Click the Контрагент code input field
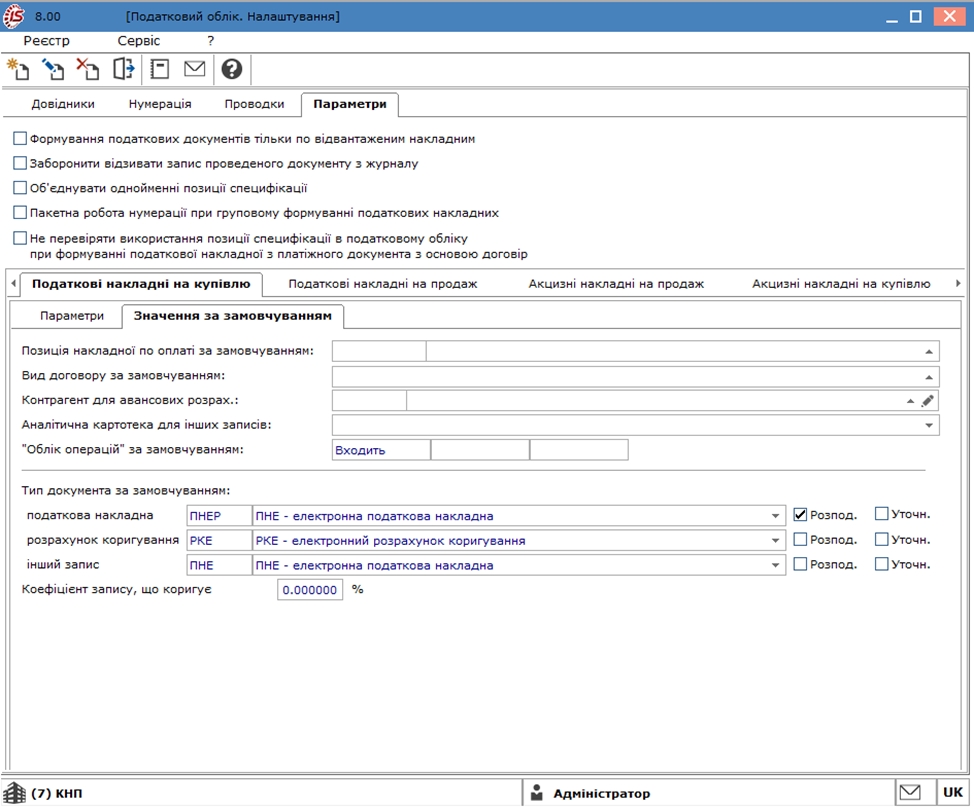Screen dimensions: 974x809 [x=370, y=401]
